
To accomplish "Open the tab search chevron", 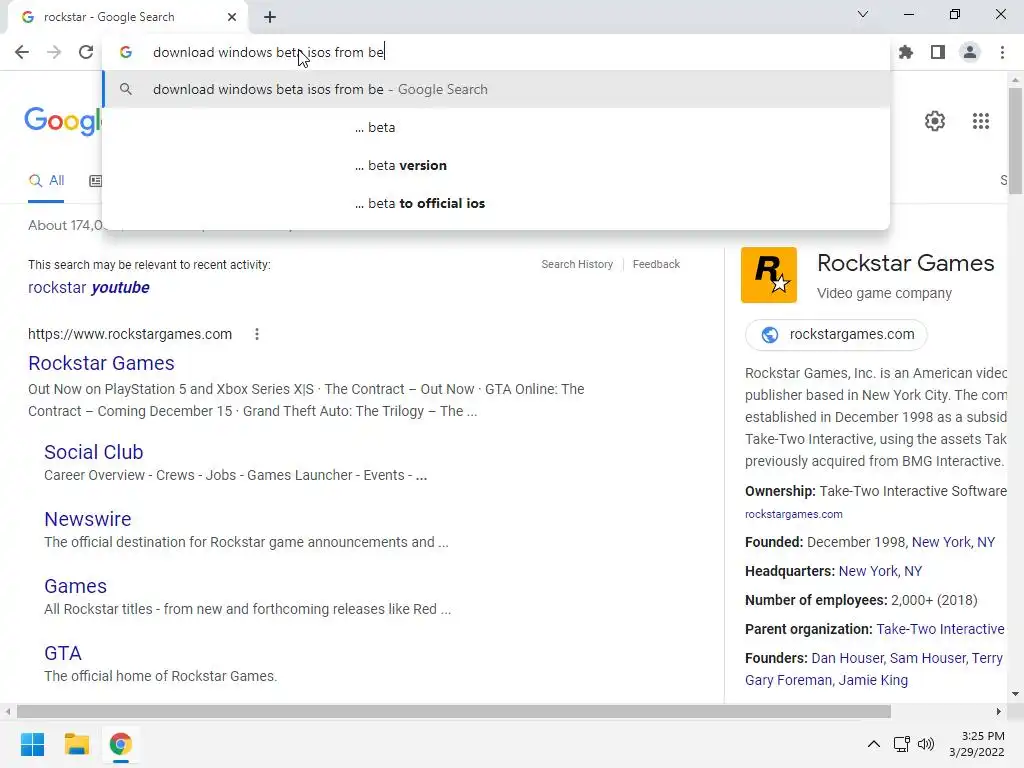I will point(863,14).
